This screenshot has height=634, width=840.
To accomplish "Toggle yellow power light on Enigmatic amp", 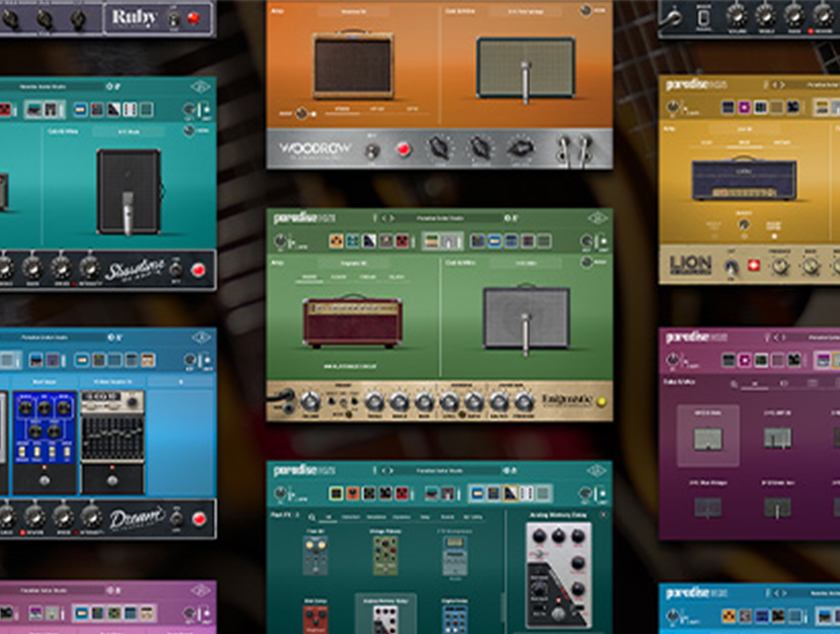I will click(601, 401).
